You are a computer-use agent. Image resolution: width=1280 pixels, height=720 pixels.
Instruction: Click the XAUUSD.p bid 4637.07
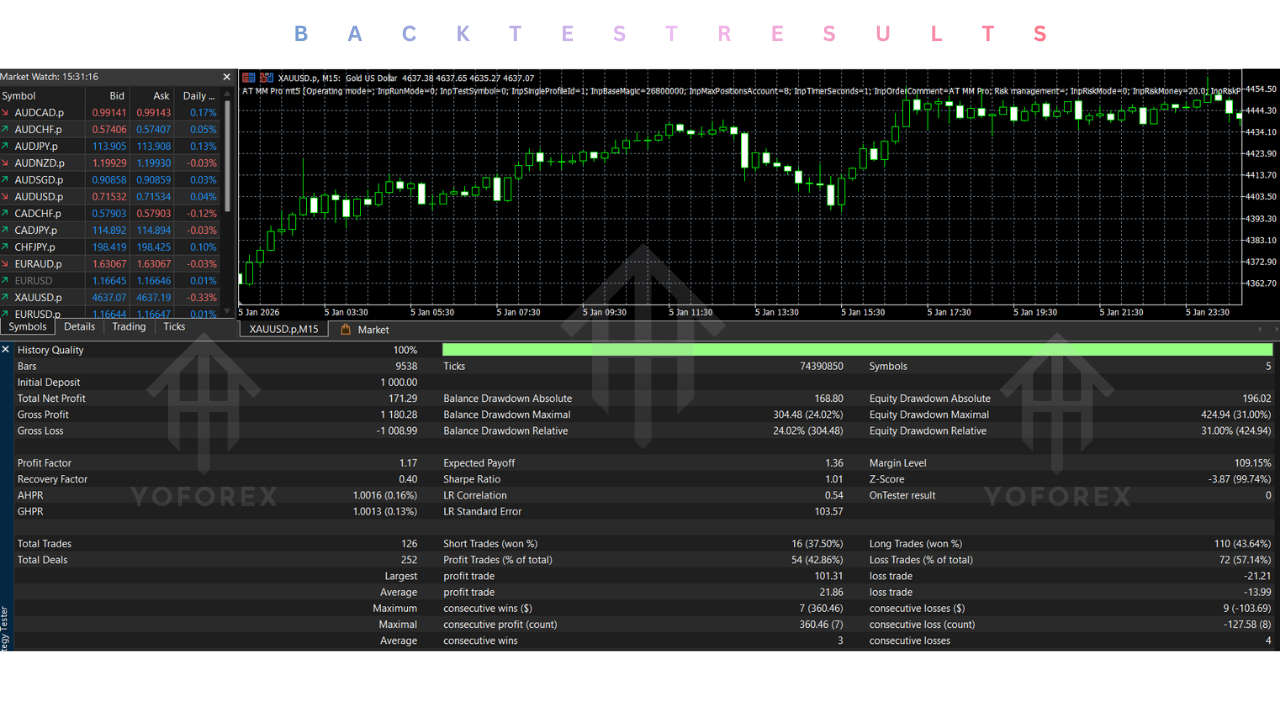click(x=109, y=297)
